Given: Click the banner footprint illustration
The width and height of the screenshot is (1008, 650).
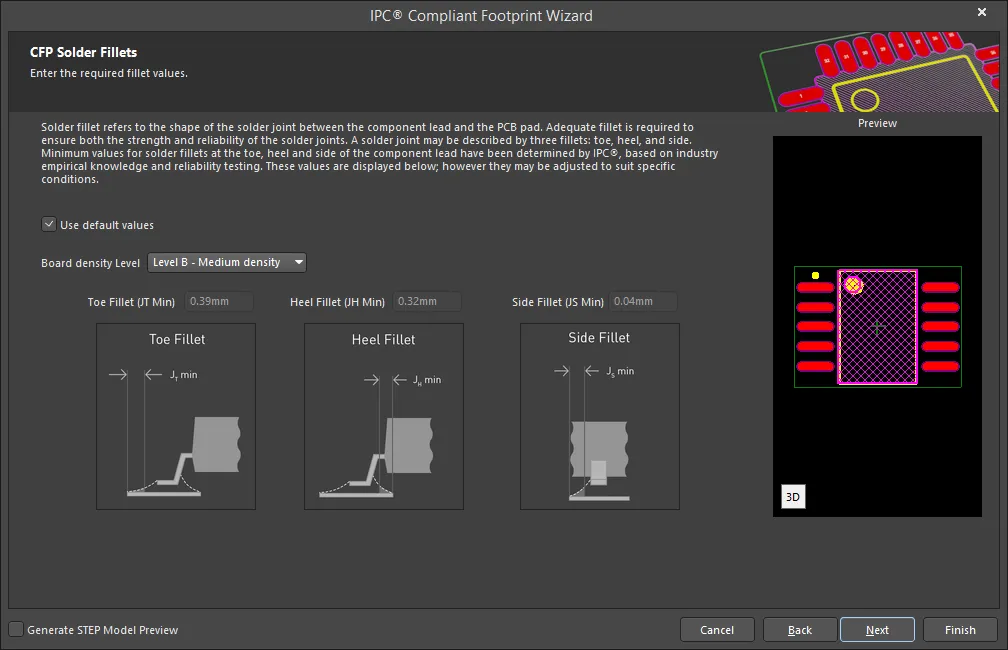Looking at the screenshot, I should [x=879, y=71].
